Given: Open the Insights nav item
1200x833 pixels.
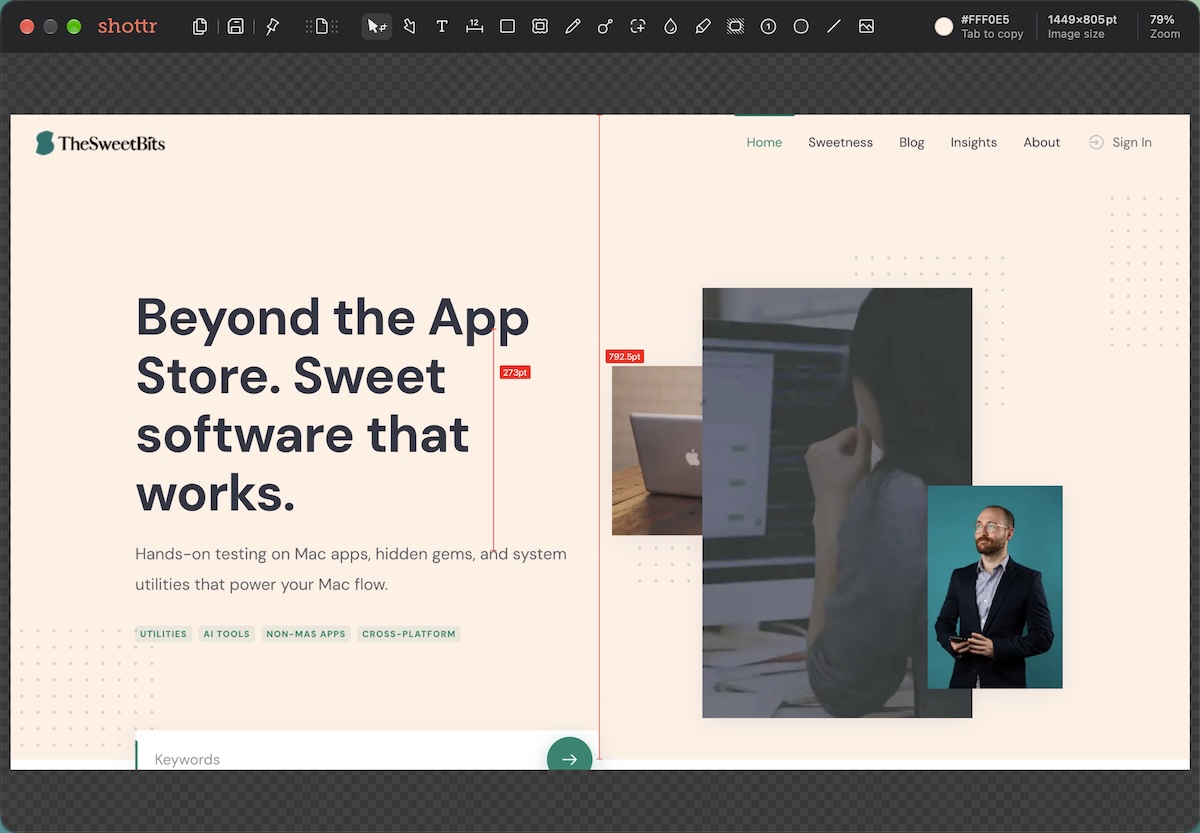Looking at the screenshot, I should click(974, 143).
